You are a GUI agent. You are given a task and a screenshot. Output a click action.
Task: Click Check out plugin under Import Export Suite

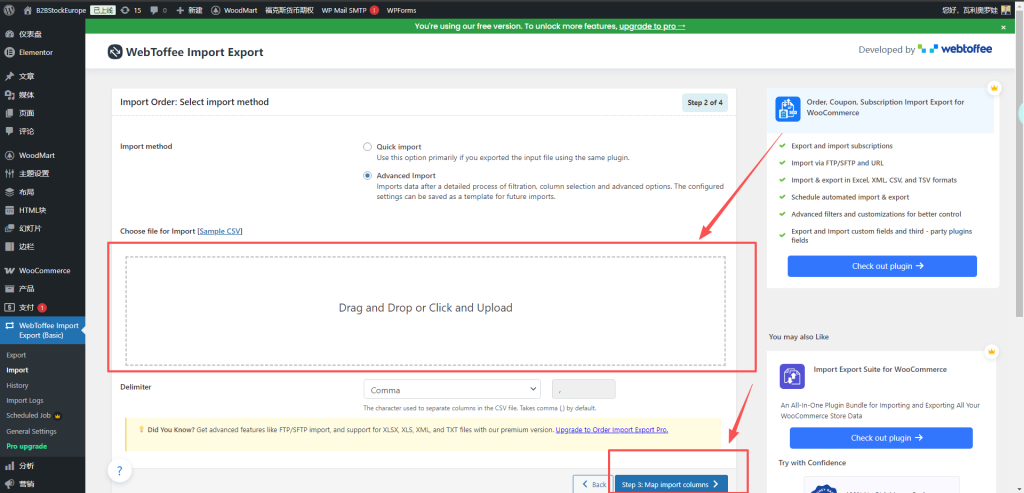(881, 438)
